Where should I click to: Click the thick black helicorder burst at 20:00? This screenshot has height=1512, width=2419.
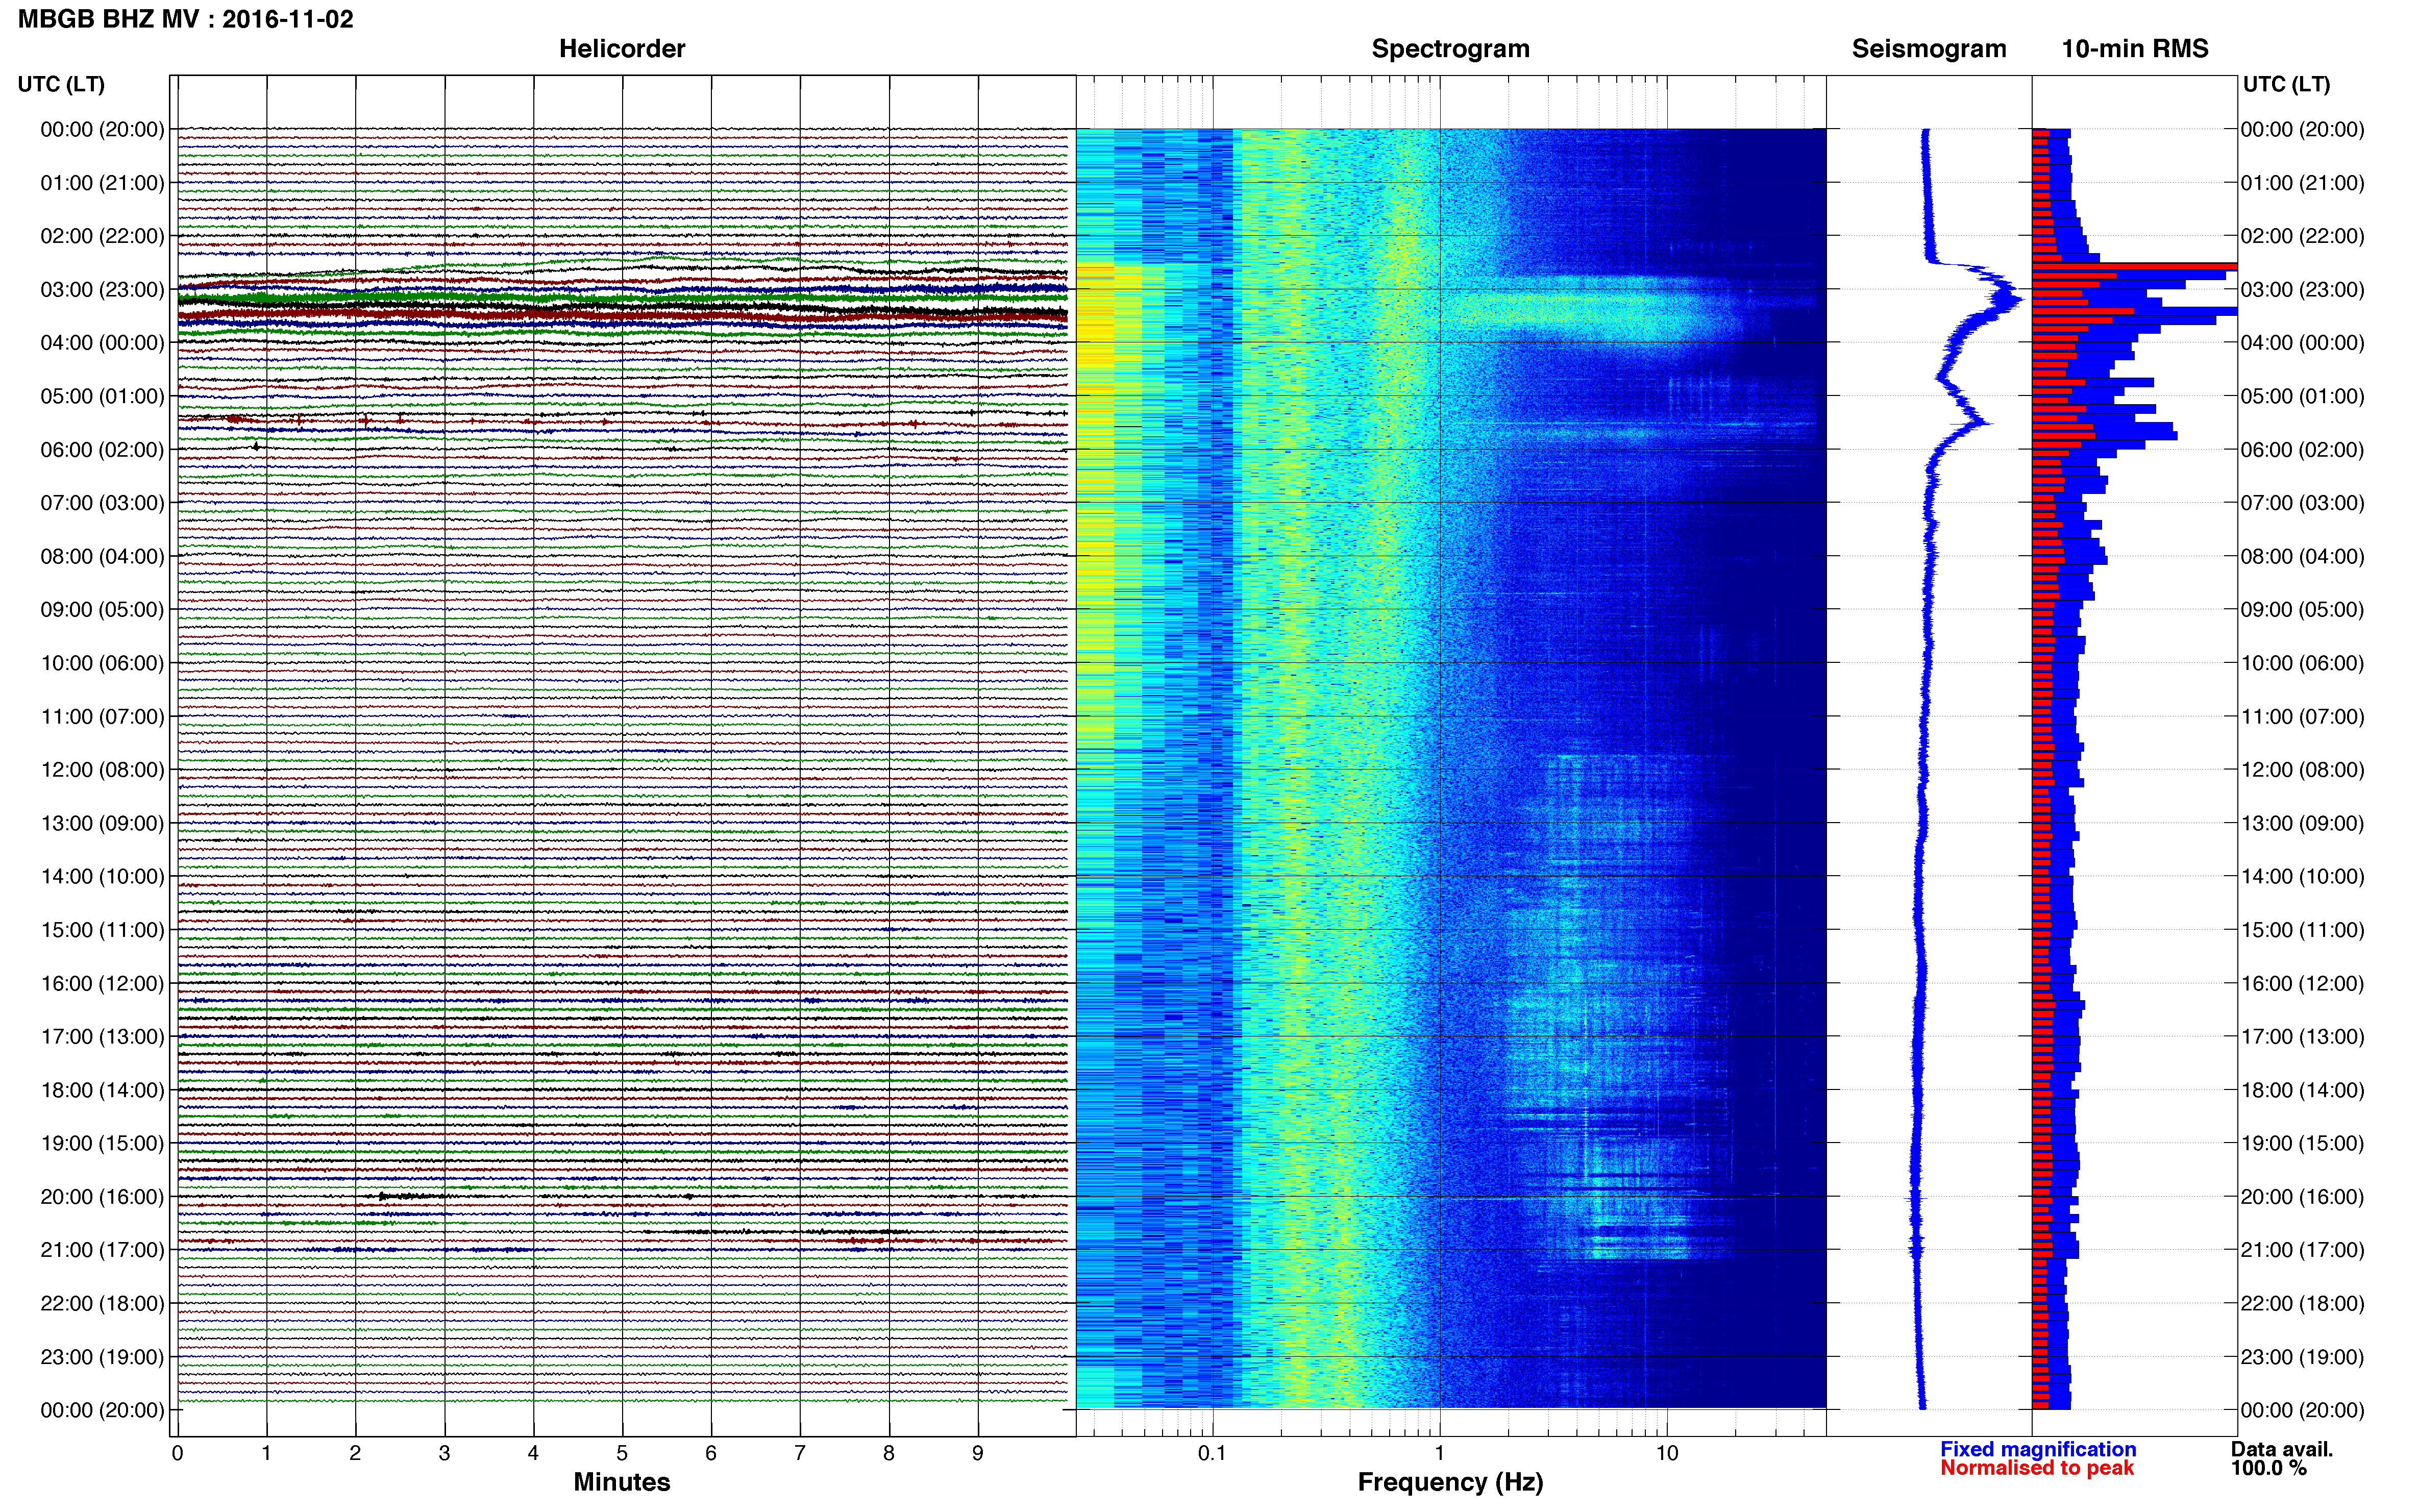click(x=412, y=1196)
